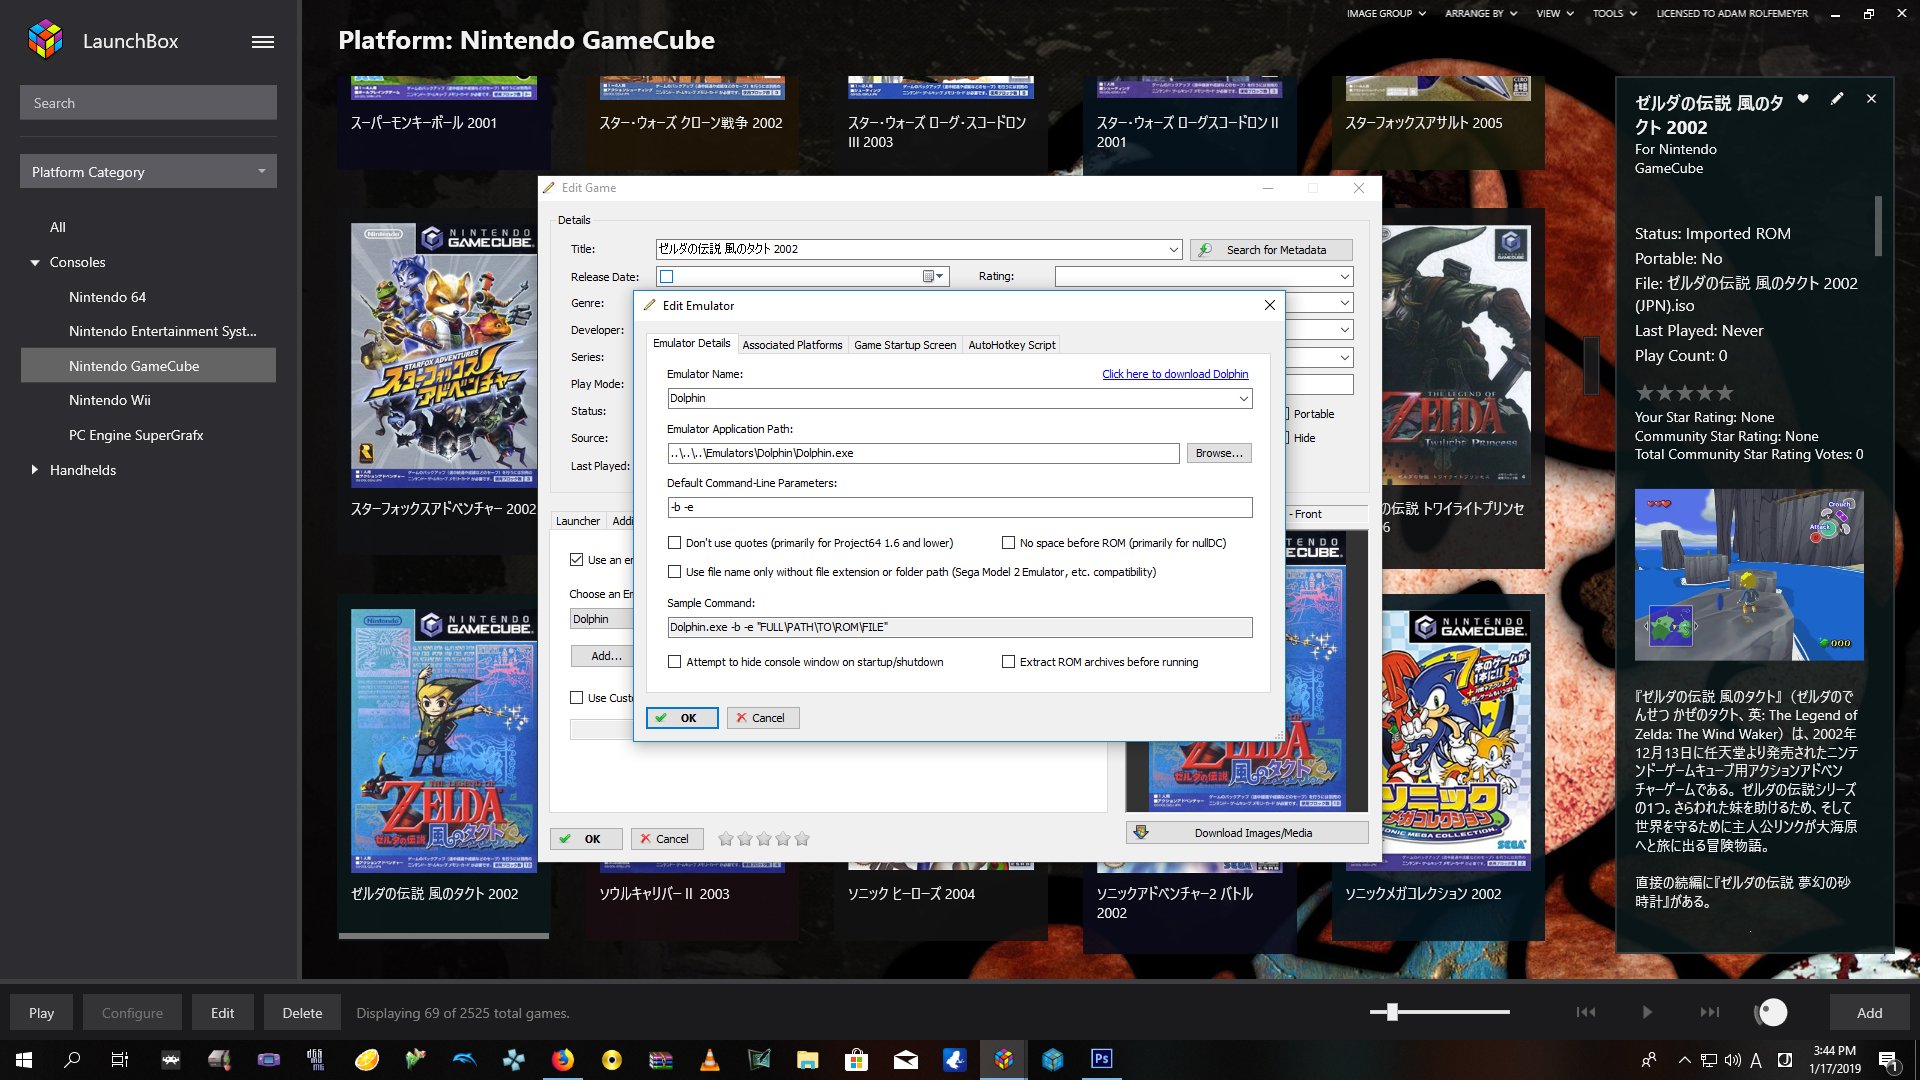This screenshot has height=1080, width=1920.
Task: Uncheck Use an emulator checkbox
Action: point(577,560)
